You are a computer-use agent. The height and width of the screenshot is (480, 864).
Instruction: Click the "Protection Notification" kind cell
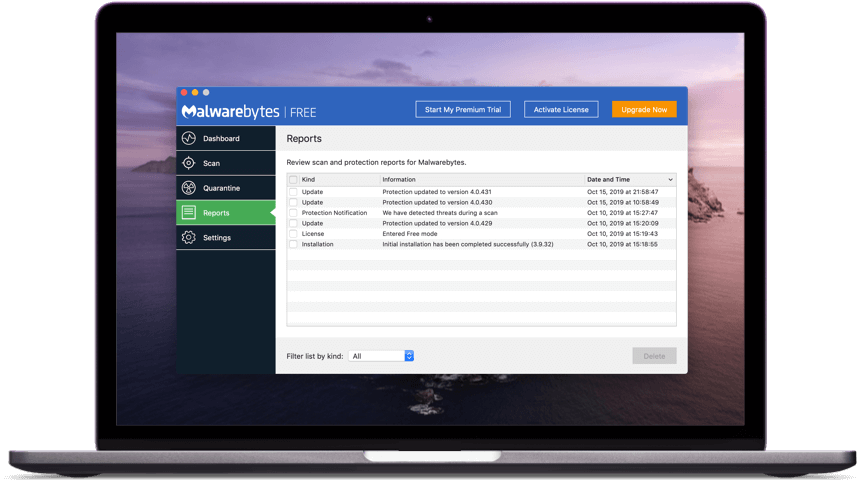click(x=334, y=213)
